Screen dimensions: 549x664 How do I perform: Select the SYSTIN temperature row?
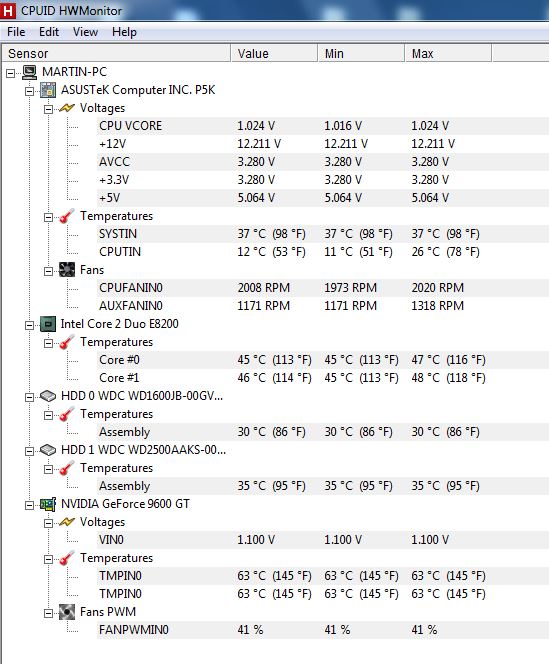[x=323, y=234]
